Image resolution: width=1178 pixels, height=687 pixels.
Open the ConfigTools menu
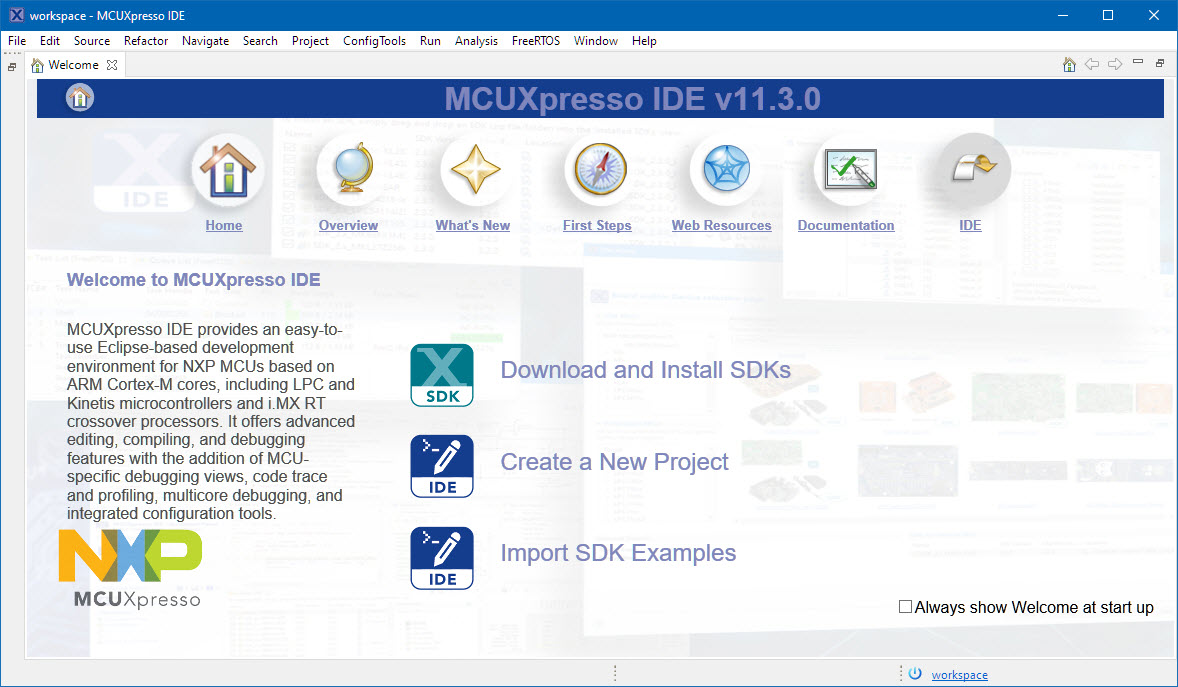(374, 41)
